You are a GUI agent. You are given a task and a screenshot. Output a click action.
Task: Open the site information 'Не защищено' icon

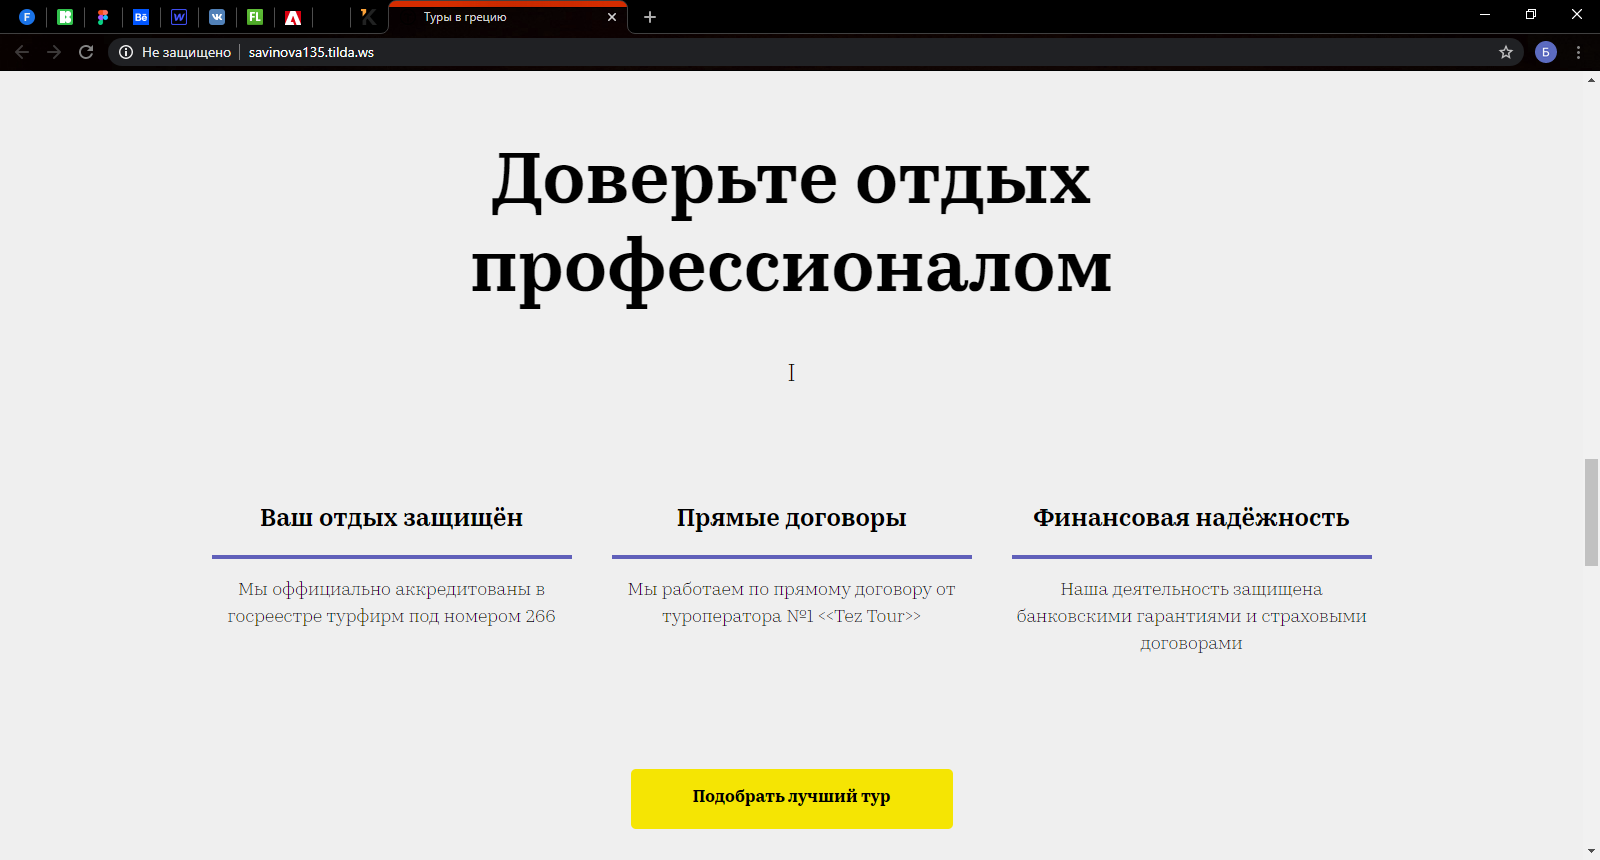click(x=126, y=52)
